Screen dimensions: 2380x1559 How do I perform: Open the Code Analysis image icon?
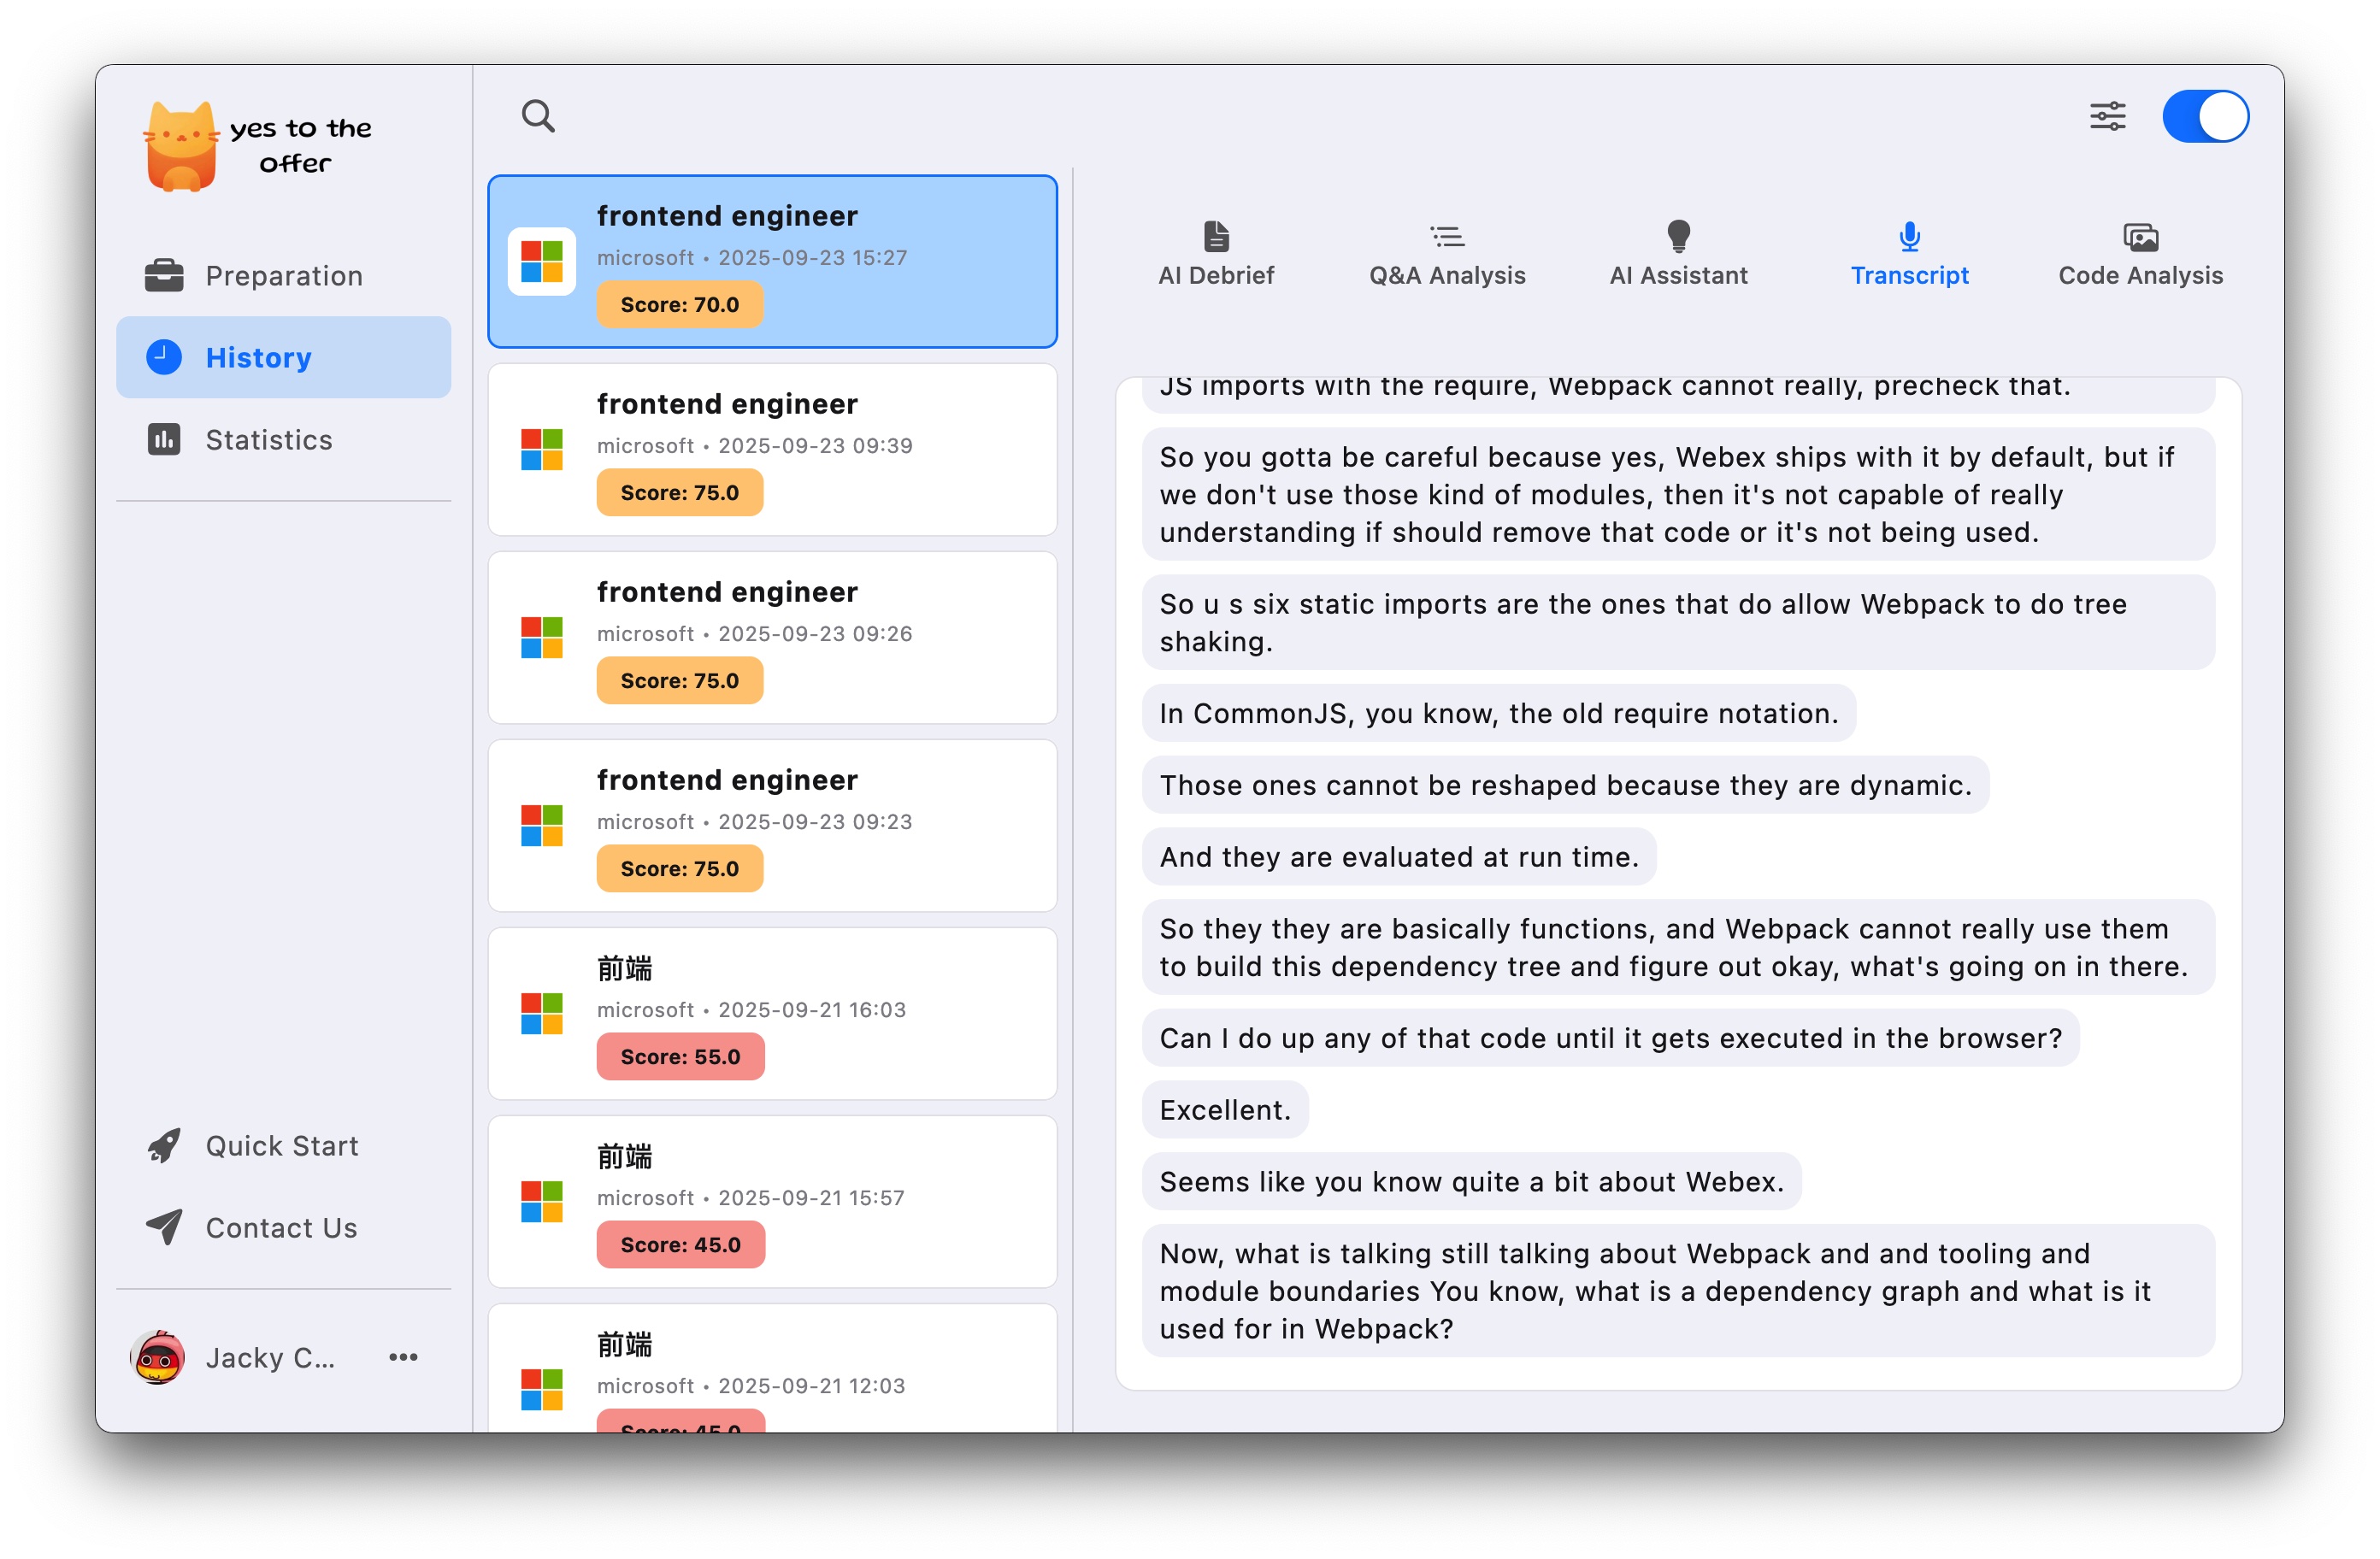(x=2140, y=237)
